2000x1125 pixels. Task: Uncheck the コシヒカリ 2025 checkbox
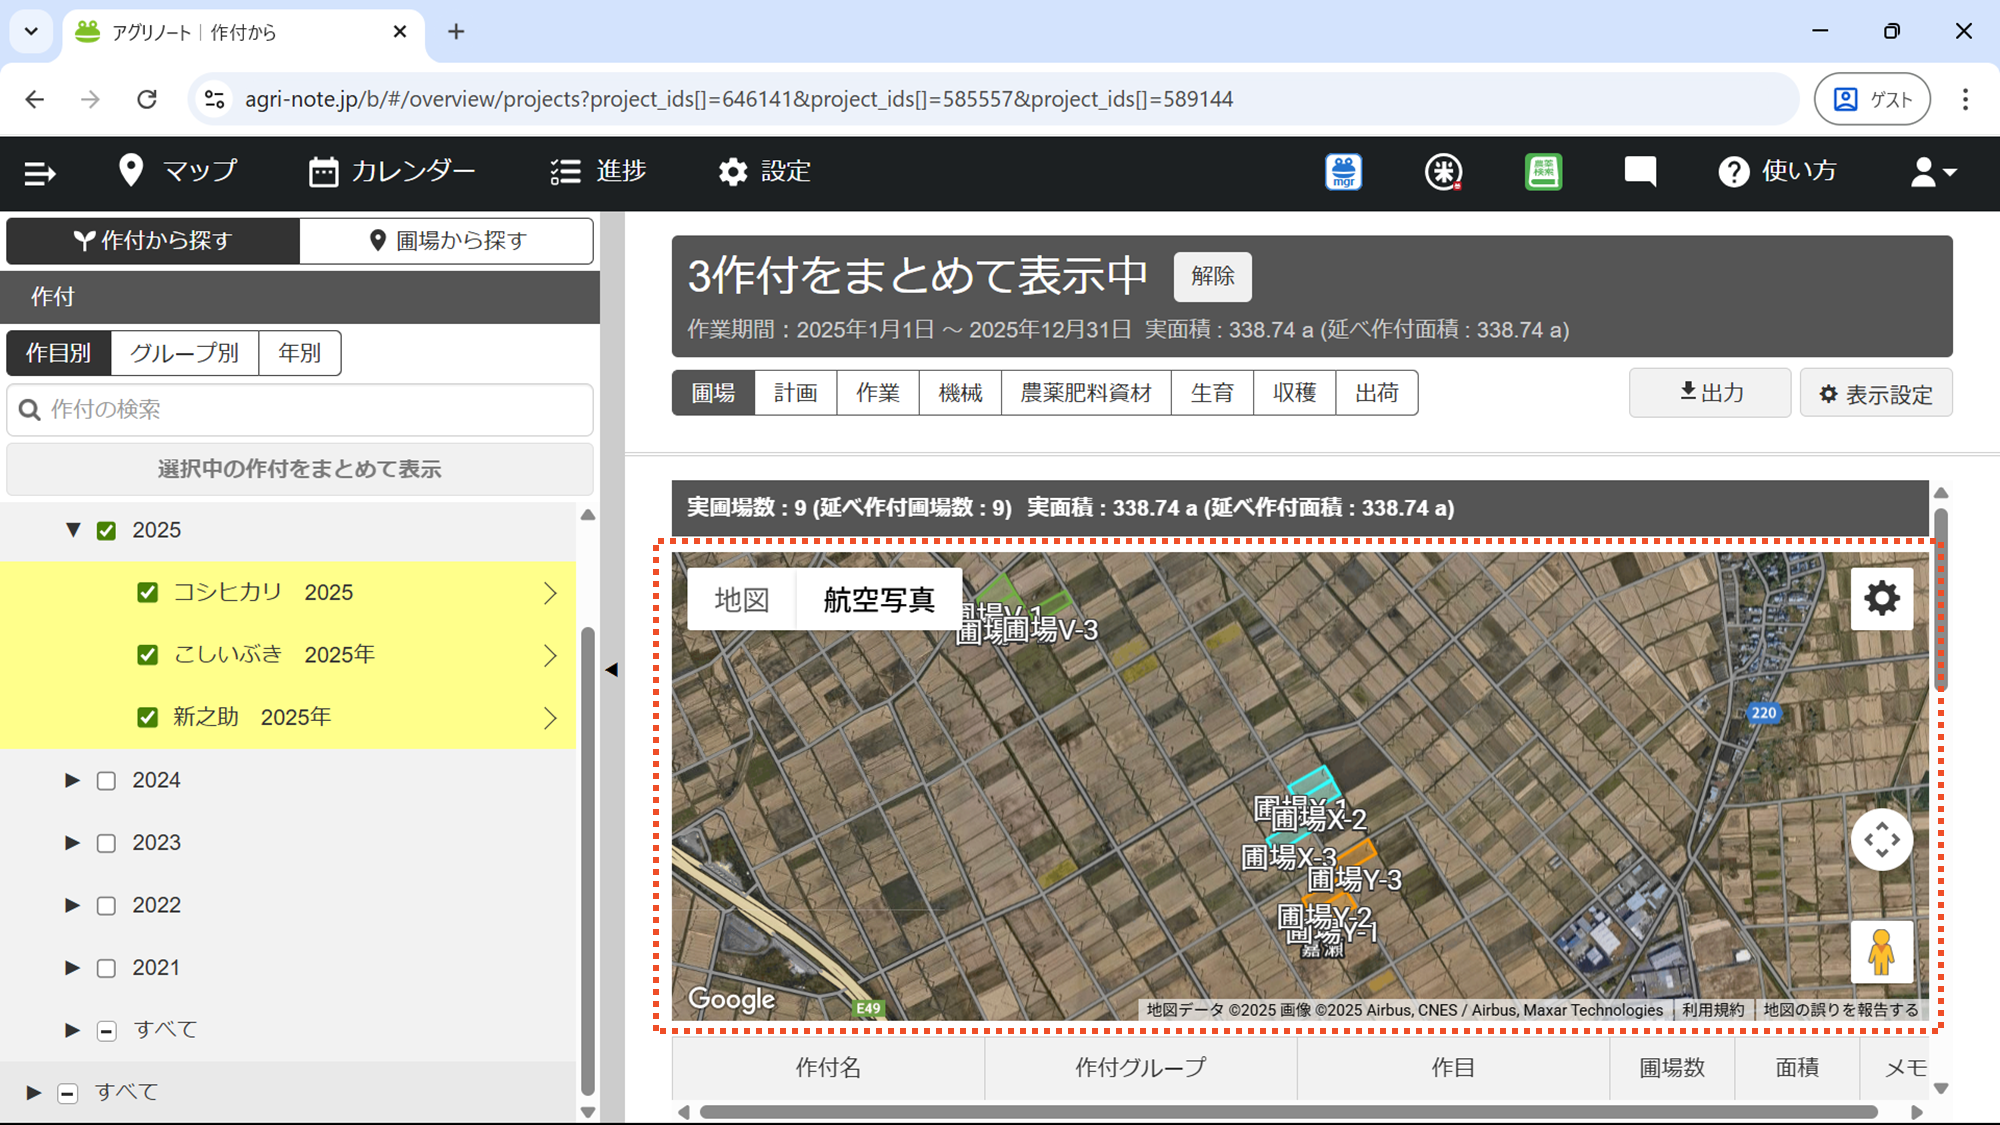point(148,593)
